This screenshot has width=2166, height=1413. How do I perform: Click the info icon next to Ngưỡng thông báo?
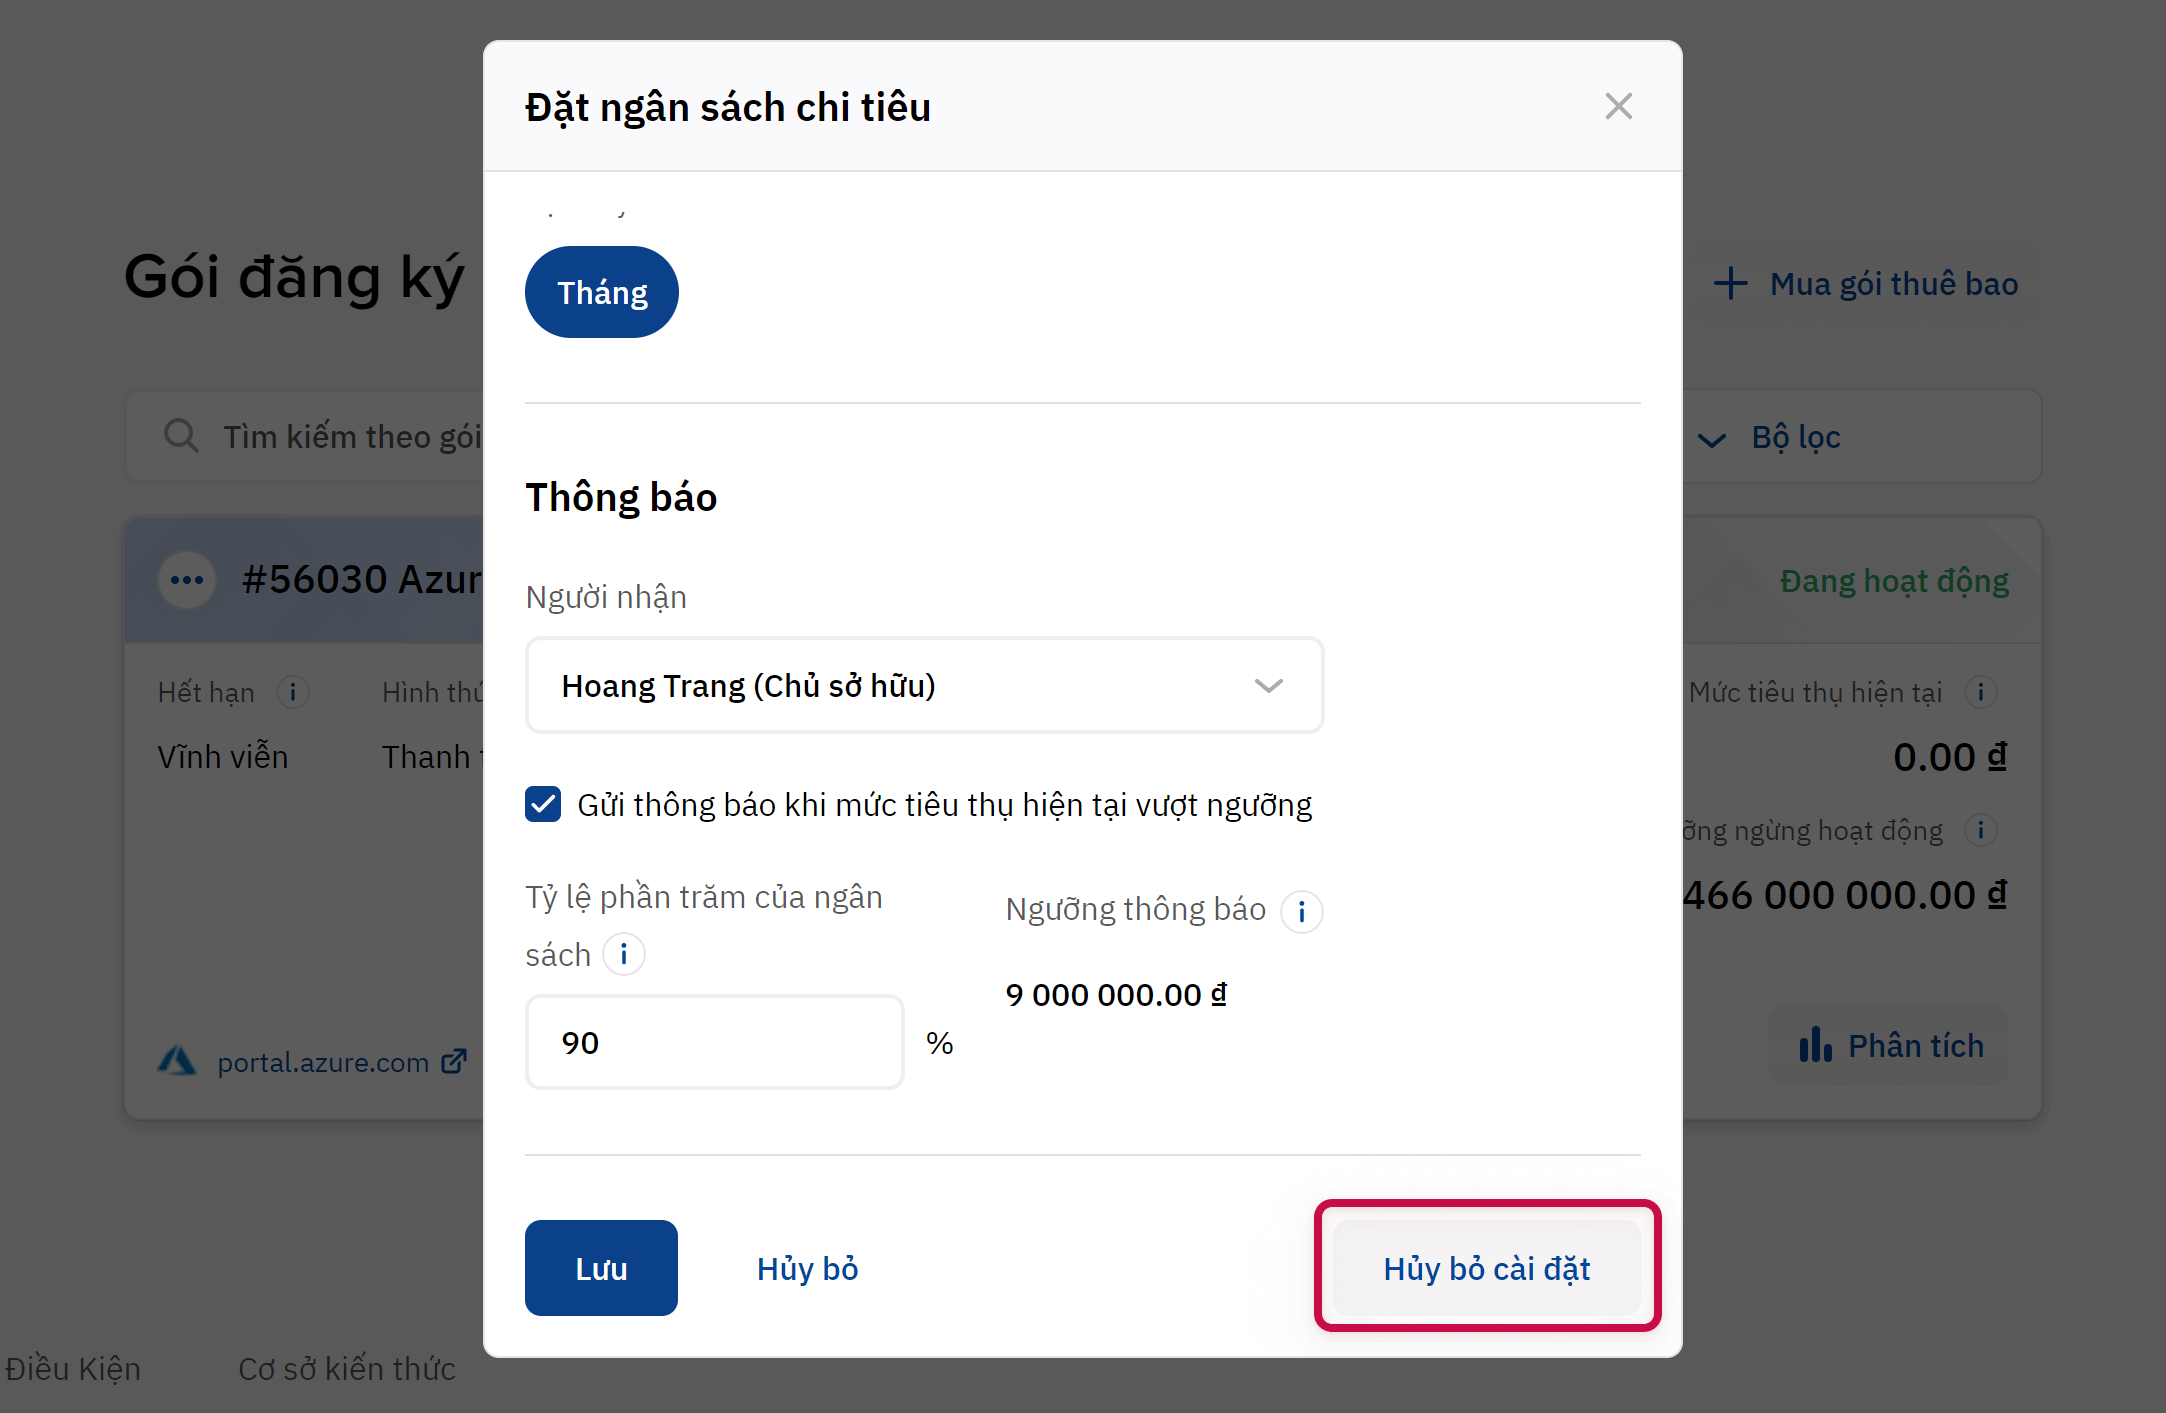pyautogui.click(x=1301, y=912)
